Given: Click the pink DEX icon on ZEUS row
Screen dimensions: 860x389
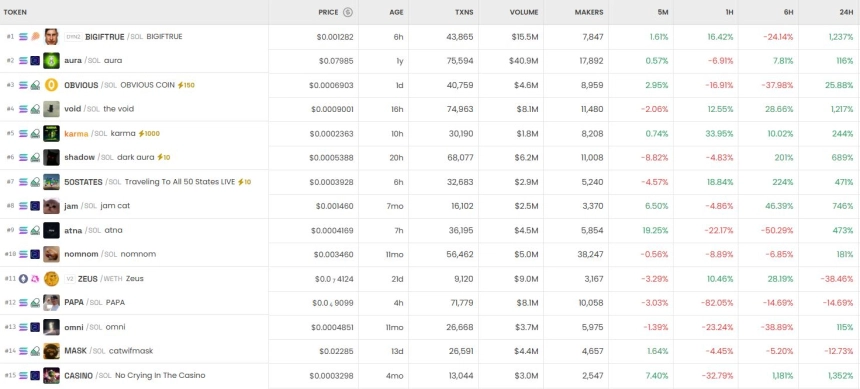Looking at the screenshot, I should (35, 279).
